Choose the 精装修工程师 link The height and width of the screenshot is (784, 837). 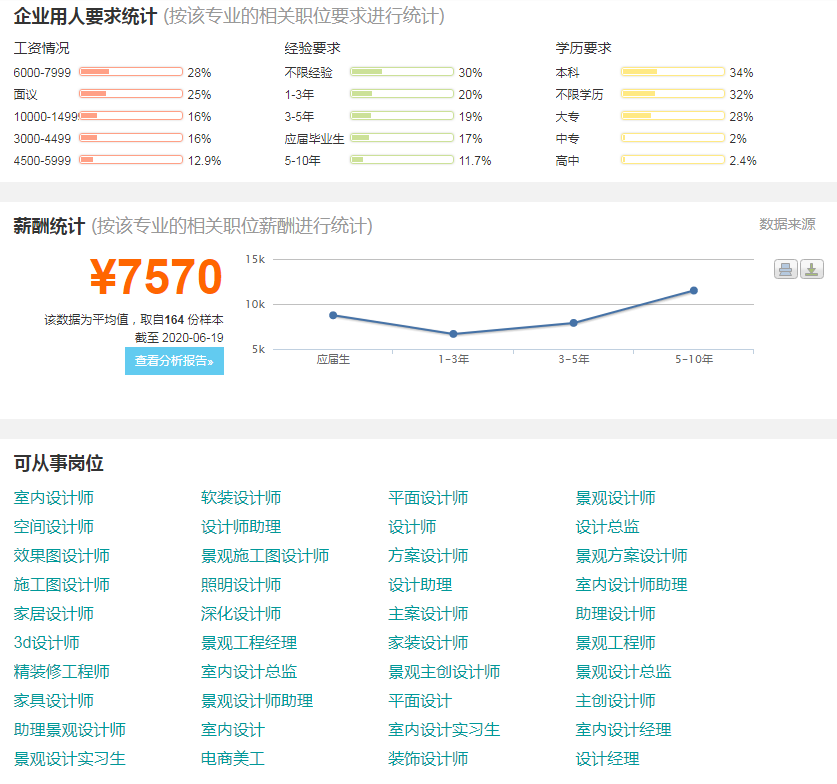[61, 671]
